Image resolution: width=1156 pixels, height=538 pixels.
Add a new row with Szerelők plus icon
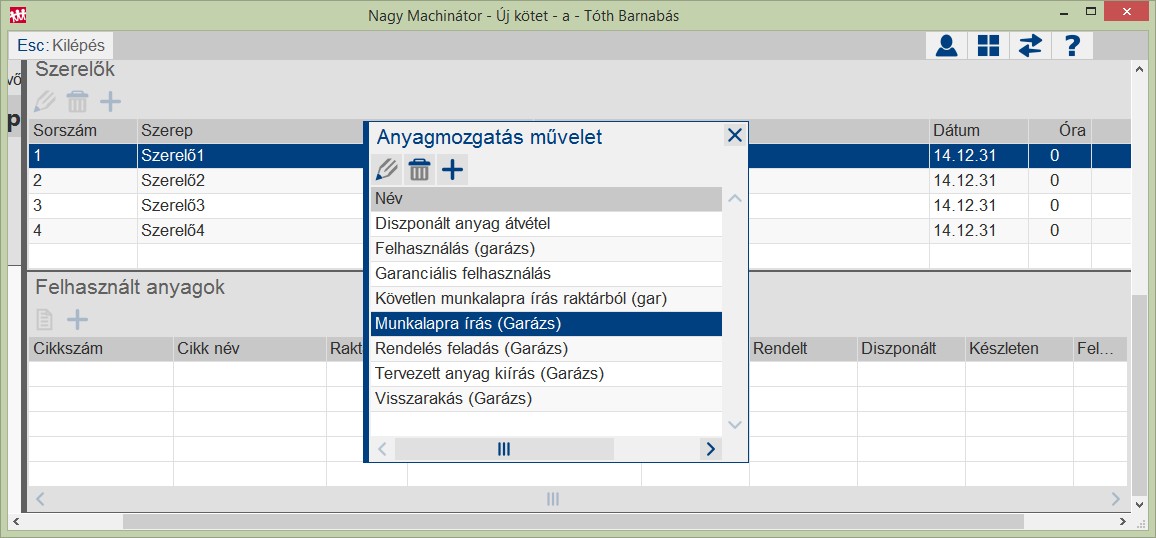(110, 101)
